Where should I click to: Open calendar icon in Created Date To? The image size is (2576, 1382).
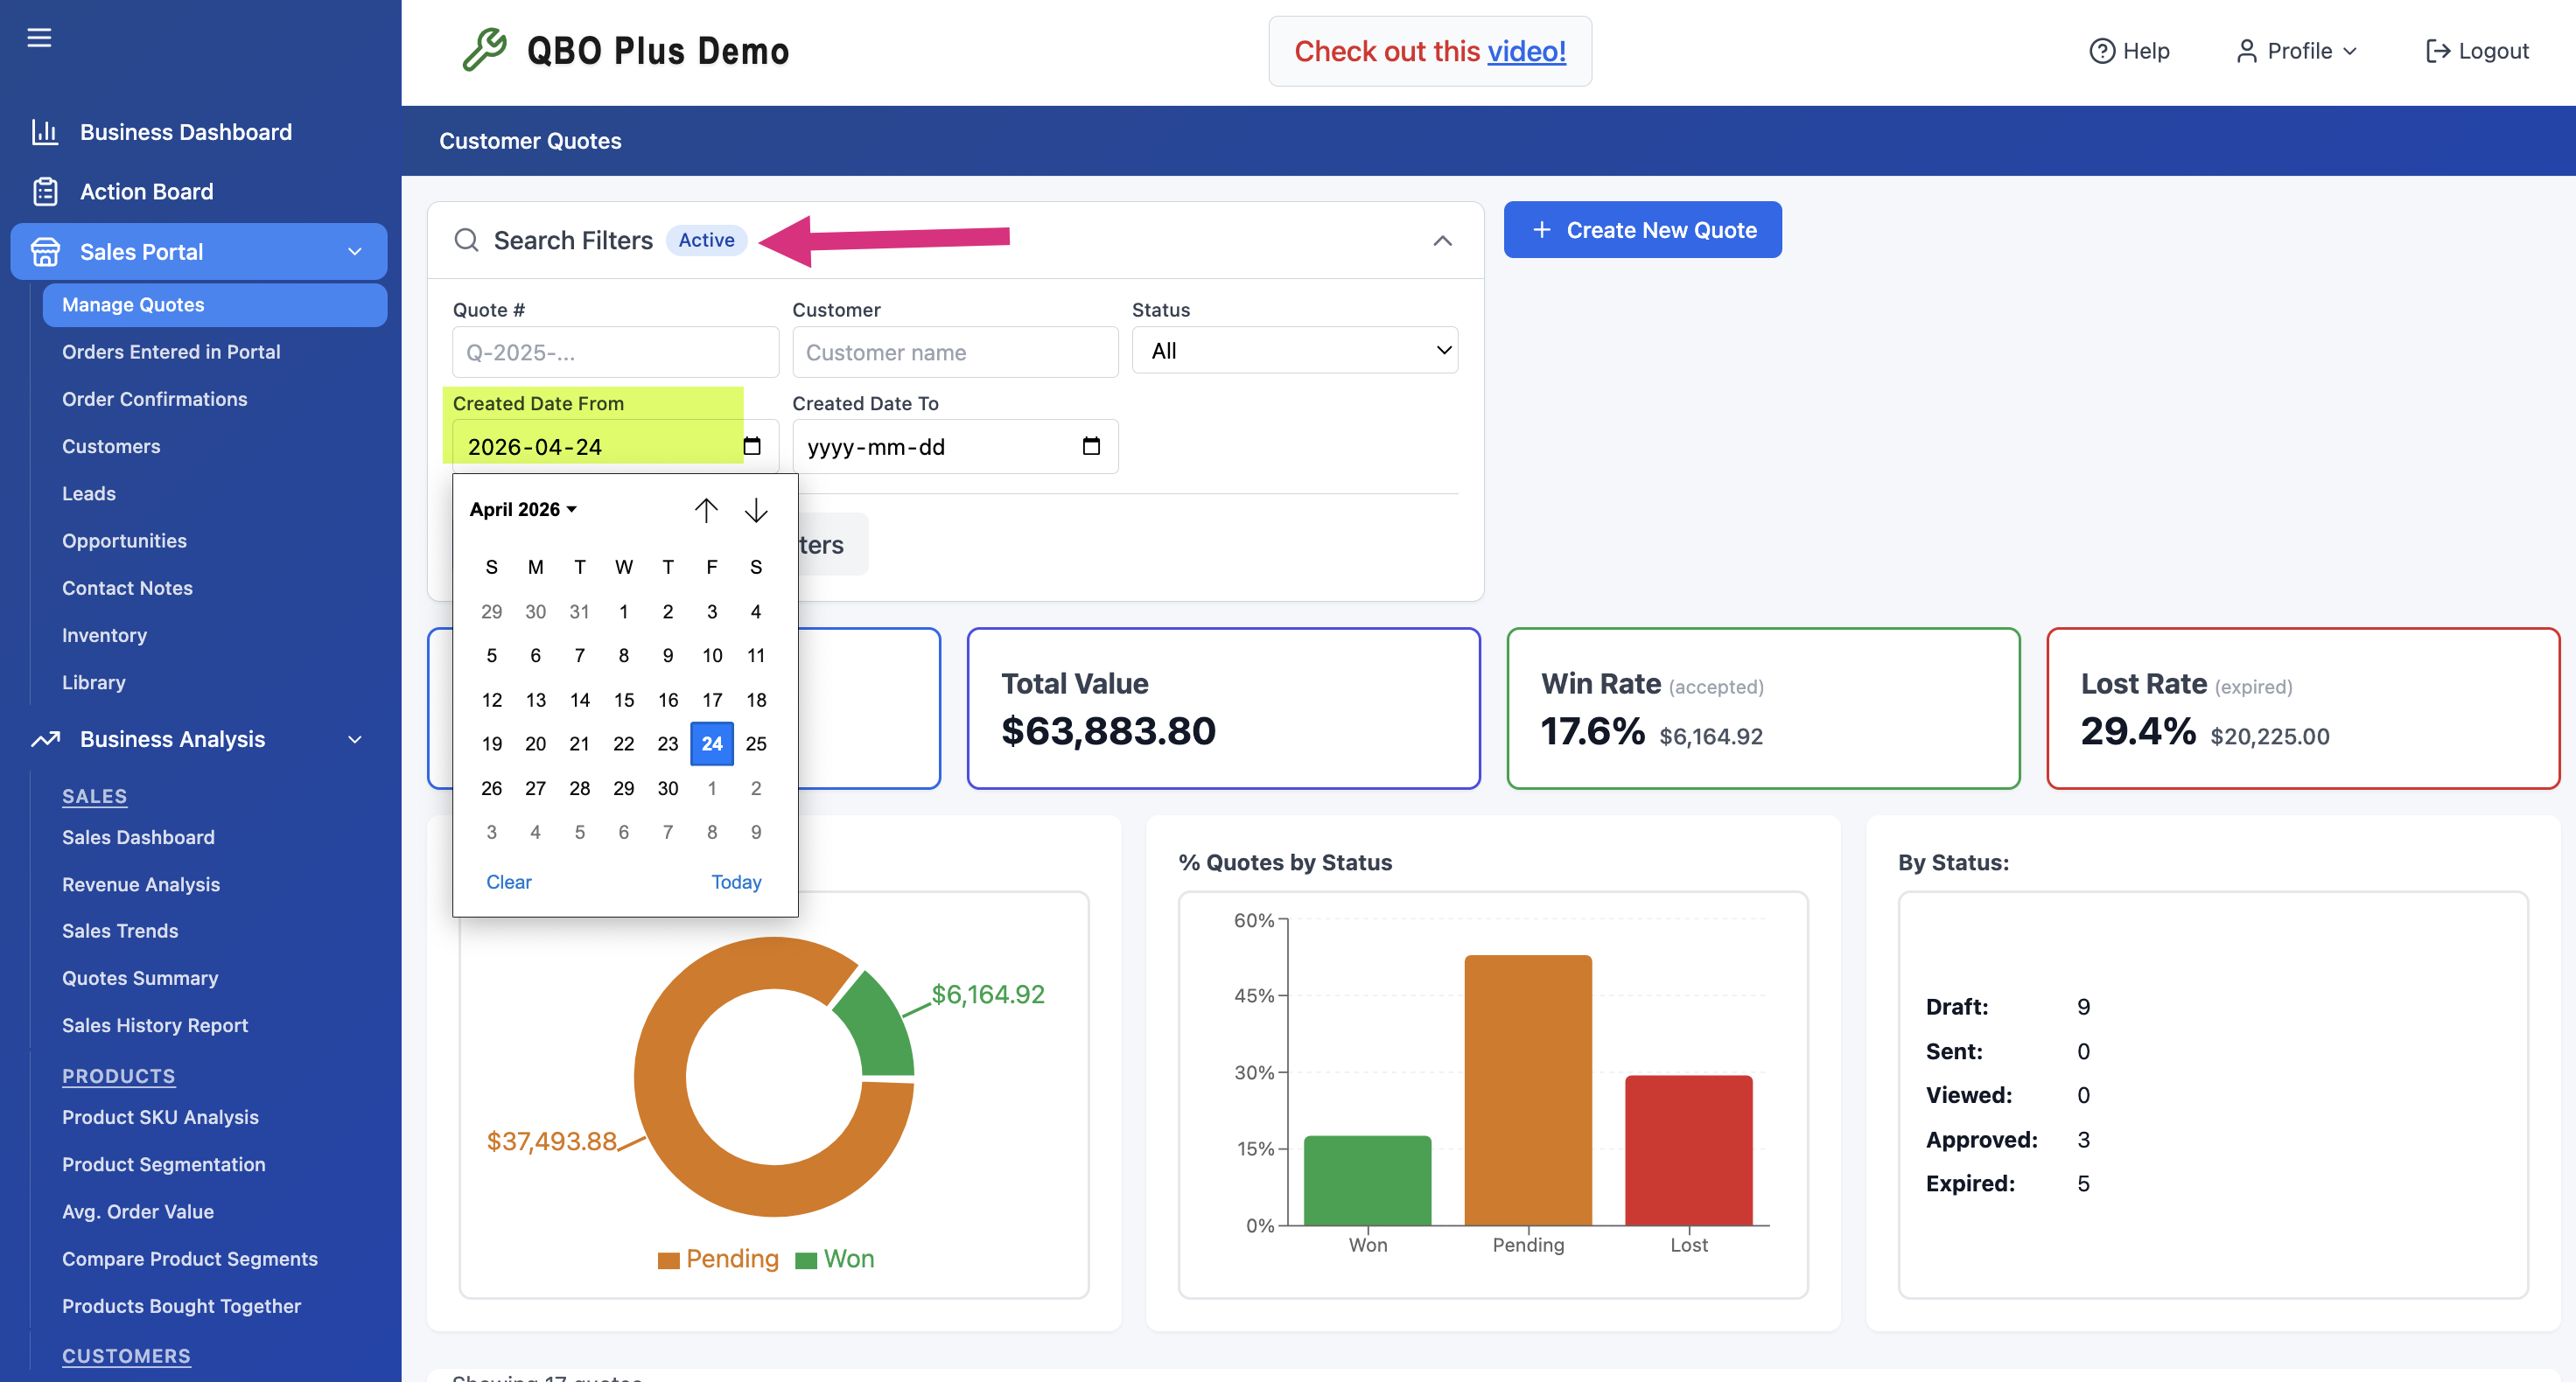tap(1091, 446)
